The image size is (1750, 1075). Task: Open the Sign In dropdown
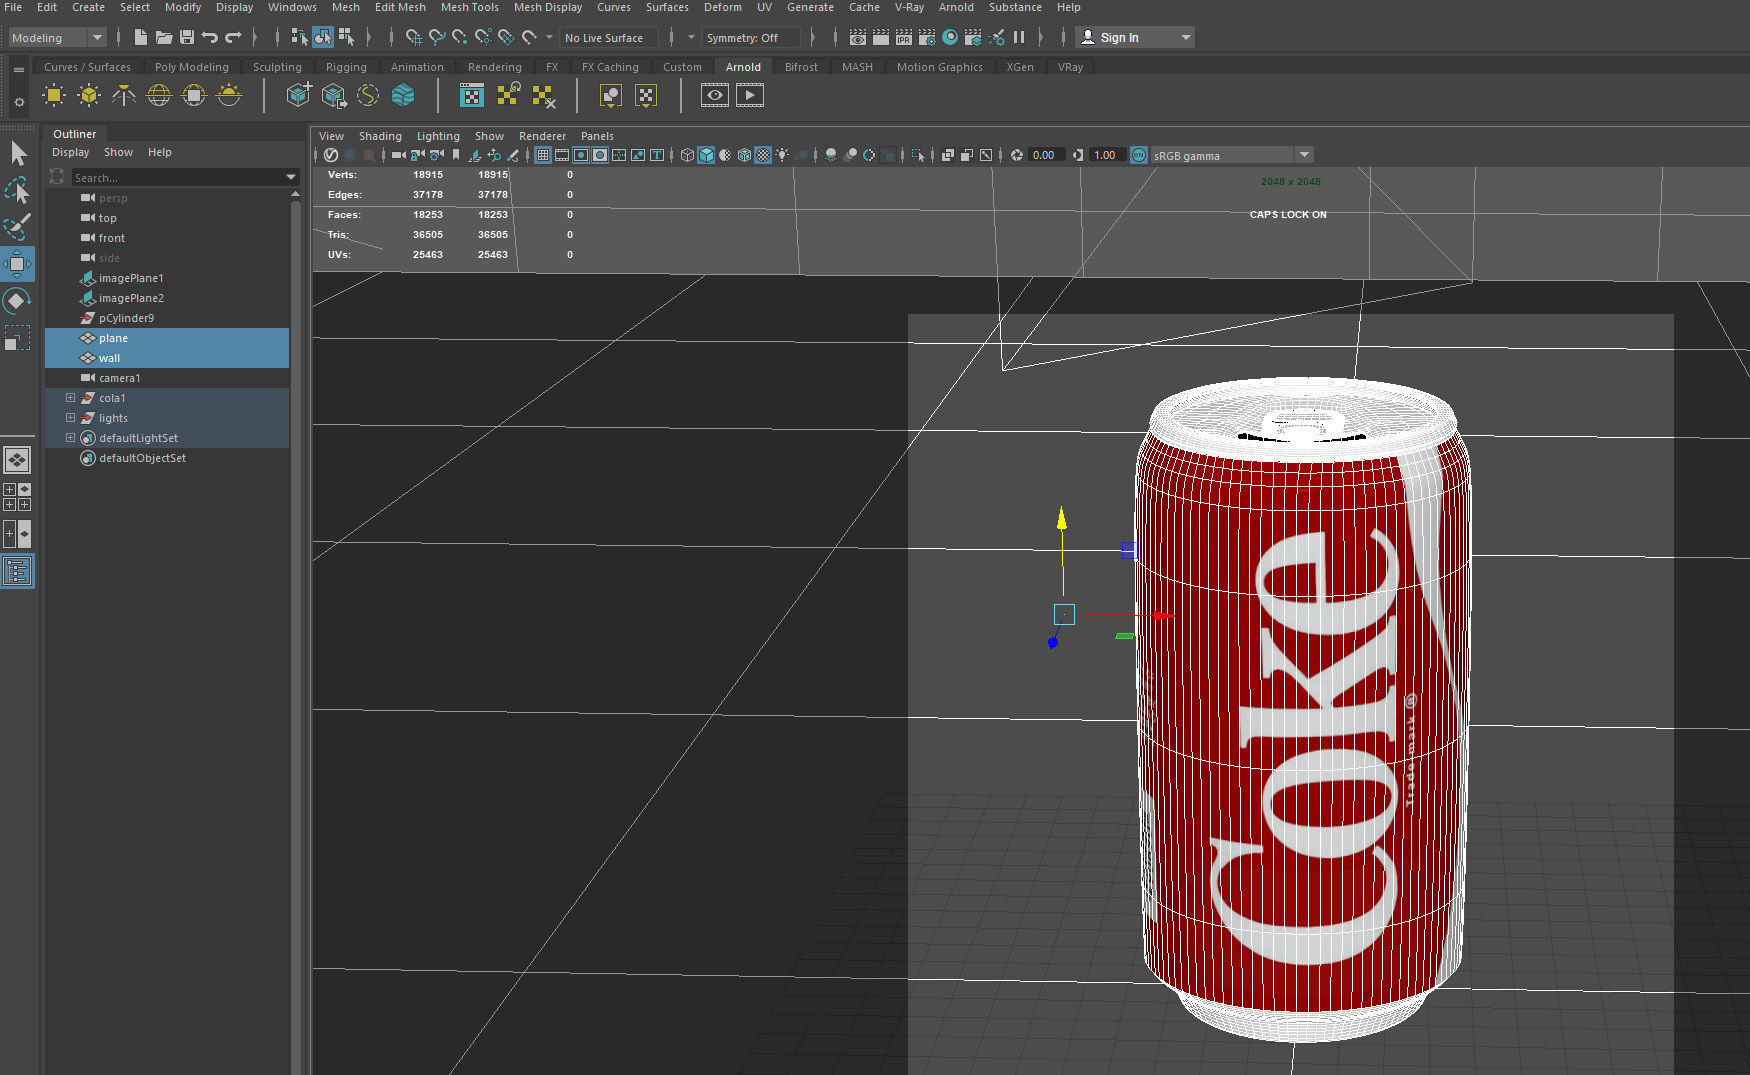click(1136, 38)
